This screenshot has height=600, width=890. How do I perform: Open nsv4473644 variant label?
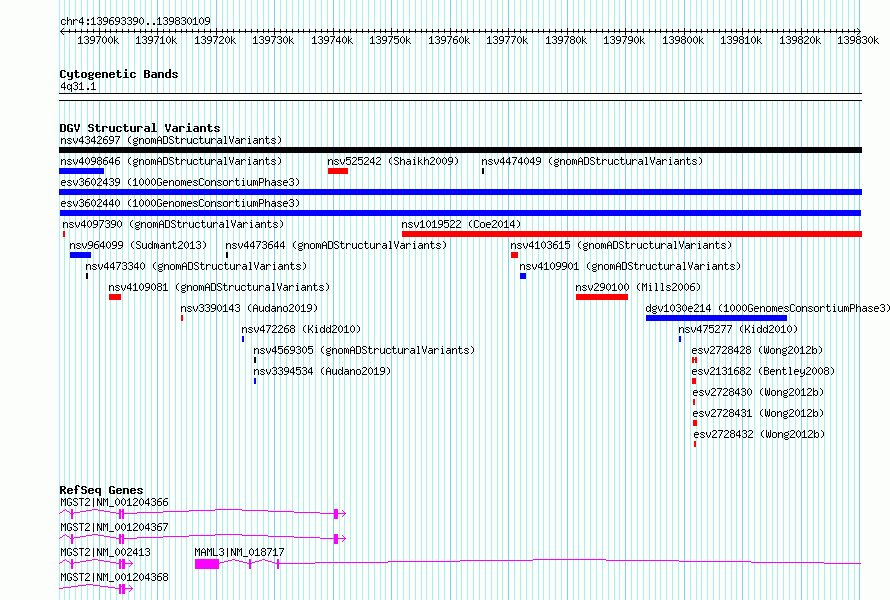pyautogui.click(x=336, y=245)
